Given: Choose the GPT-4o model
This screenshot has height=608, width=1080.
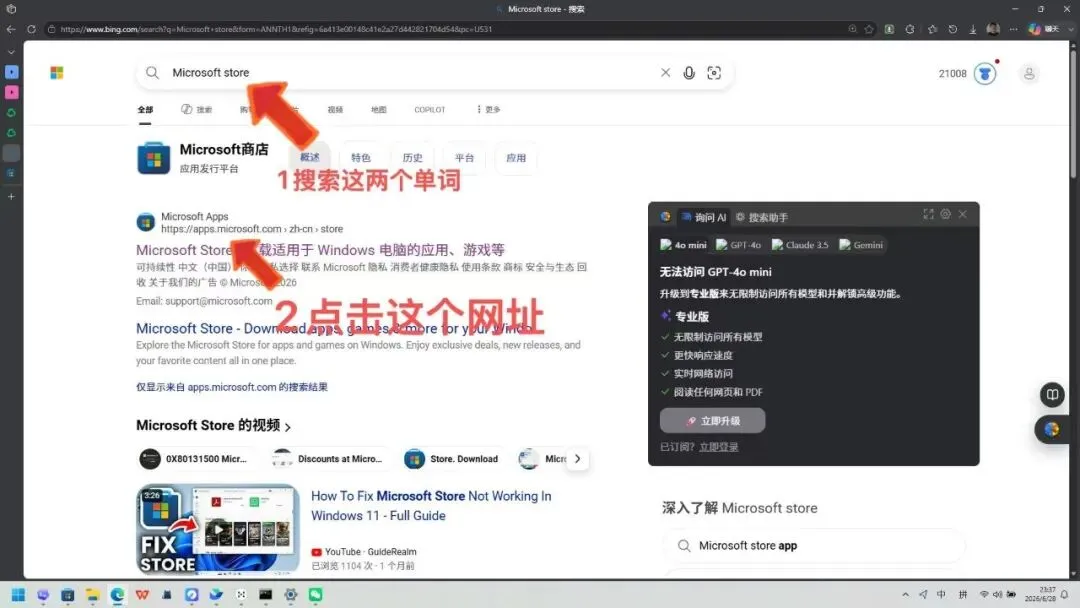Looking at the screenshot, I should pyautogui.click(x=738, y=245).
